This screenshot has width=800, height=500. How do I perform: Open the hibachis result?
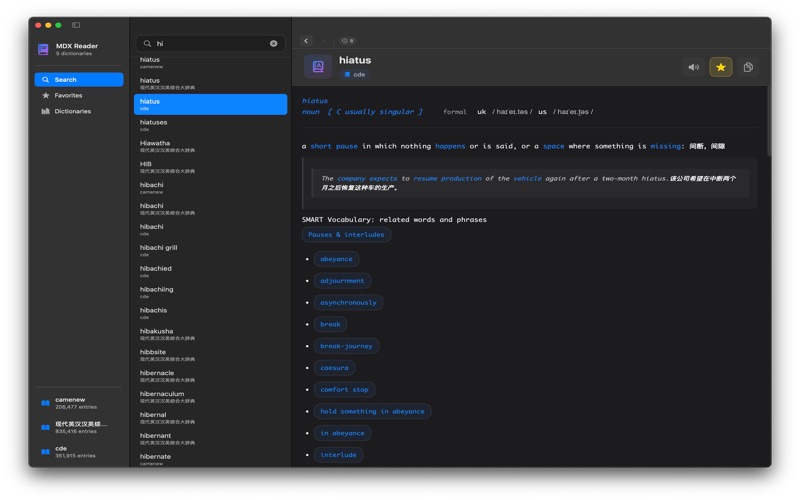coord(210,313)
